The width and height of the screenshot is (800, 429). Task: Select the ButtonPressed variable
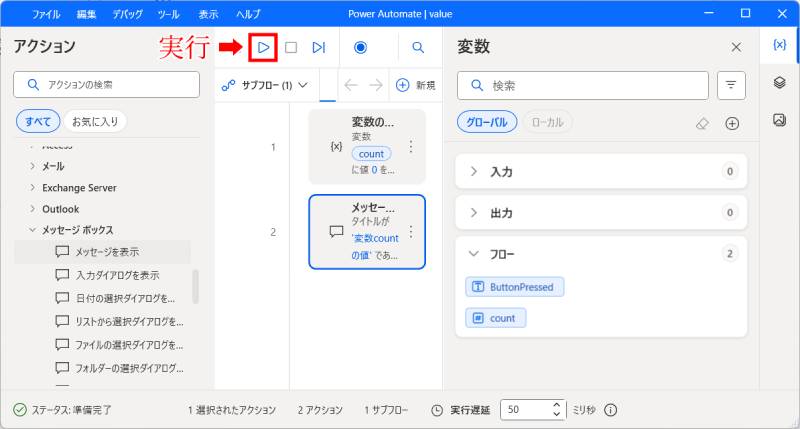coord(514,287)
